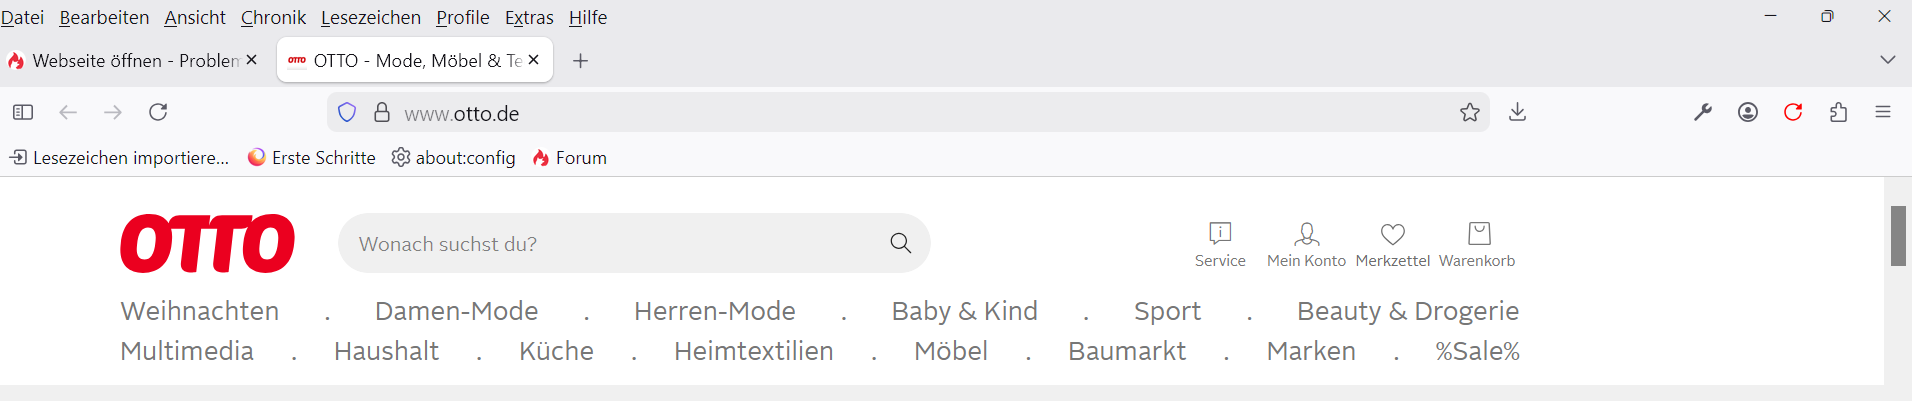1912x401 pixels.
Task: Click the Wonach suchst du search field
Action: point(610,244)
